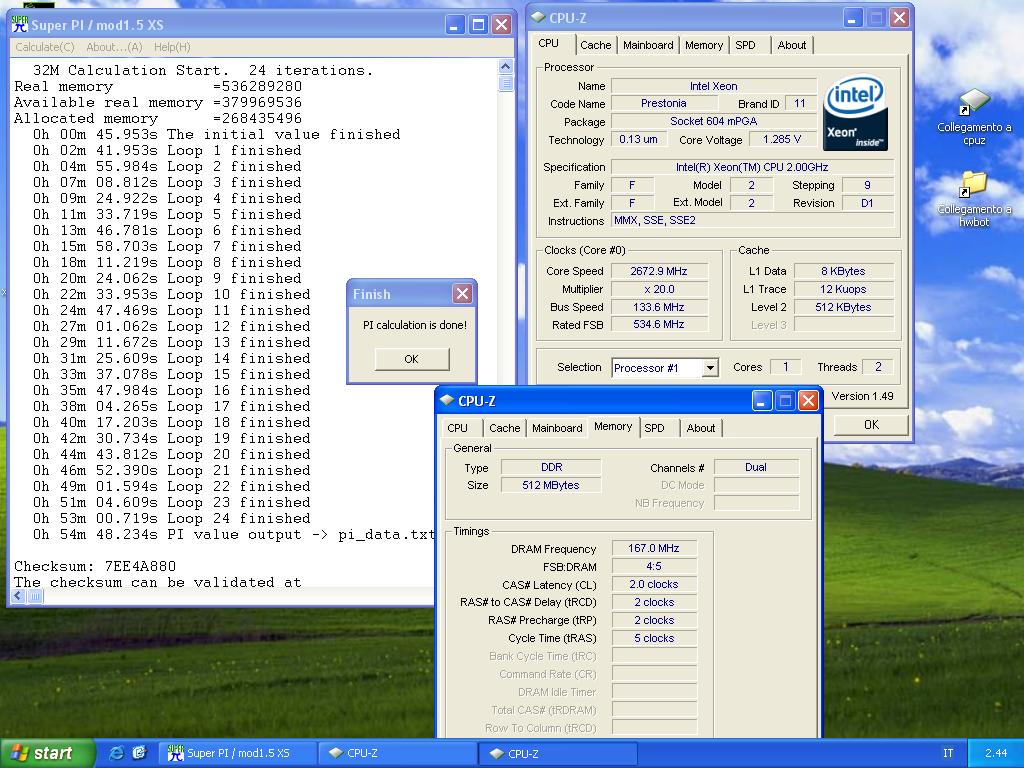
Task: Click the DRAM Frequency value 167.0 MHz
Action: [x=654, y=549]
